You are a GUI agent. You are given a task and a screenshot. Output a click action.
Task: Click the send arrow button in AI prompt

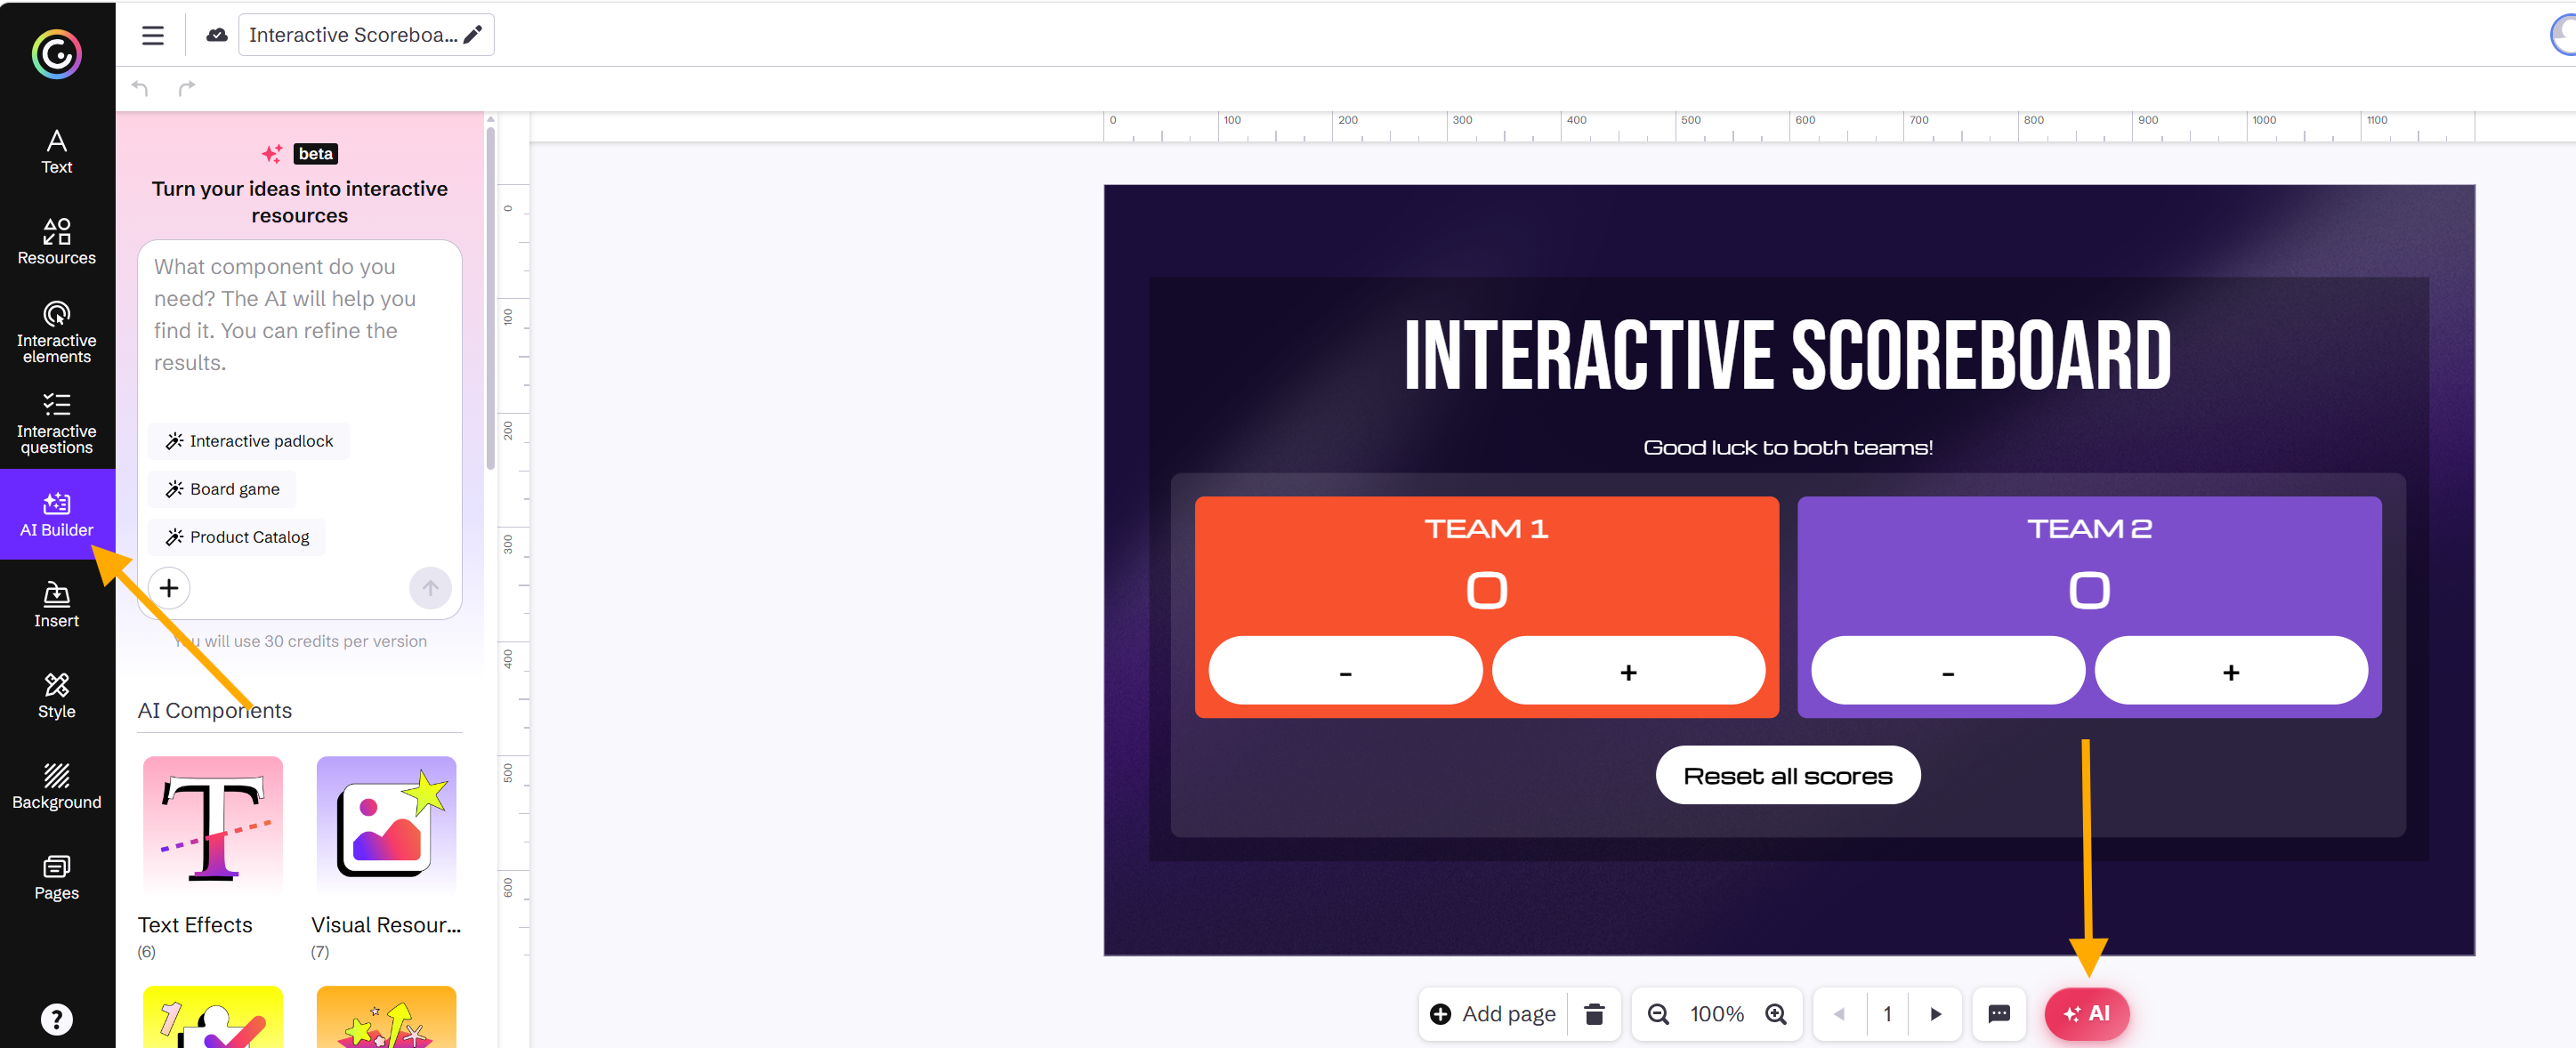point(430,588)
